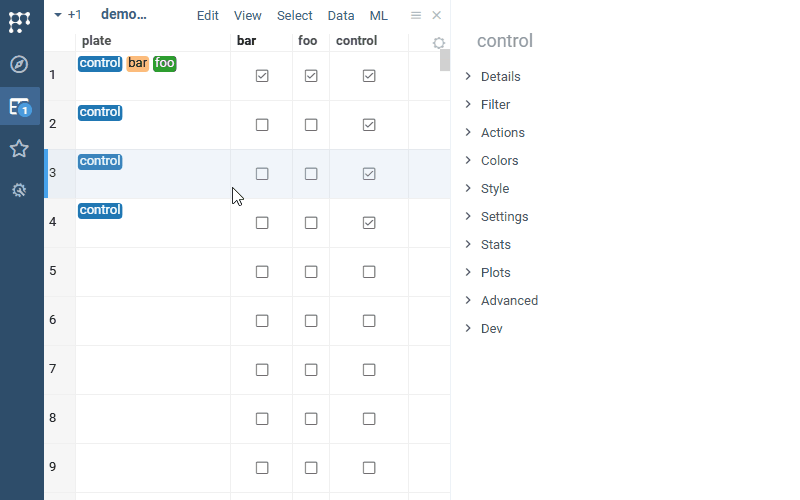
Task: Close the demo table view
Action: click(x=437, y=15)
